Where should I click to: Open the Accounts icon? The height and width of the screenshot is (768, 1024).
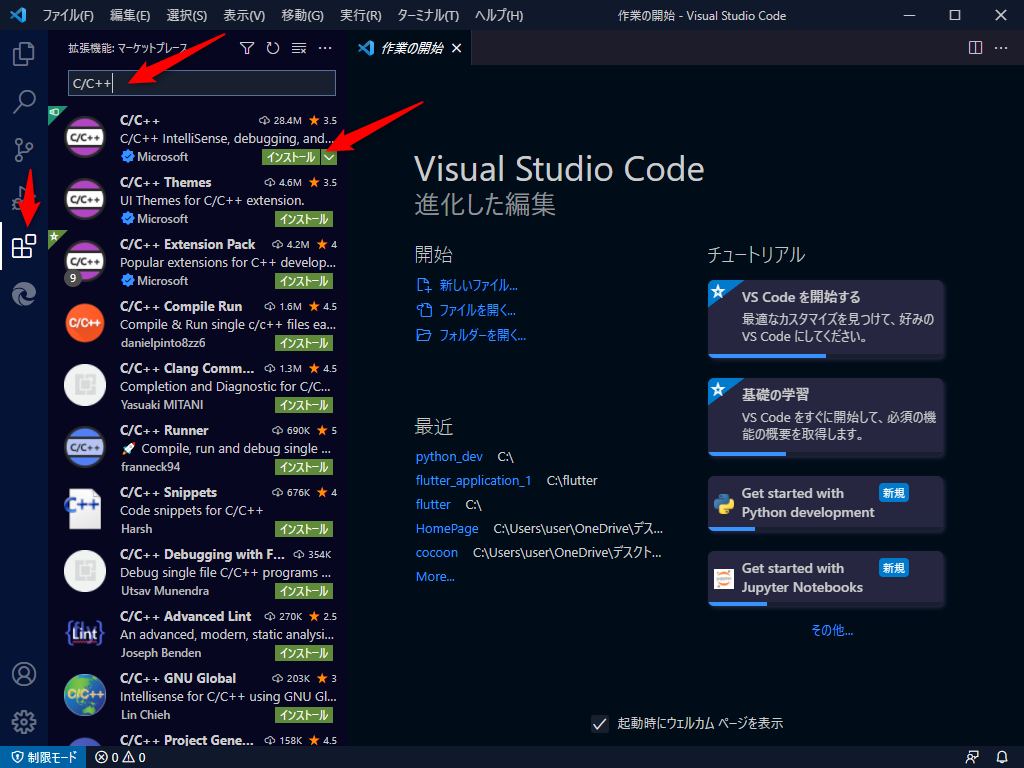point(24,674)
